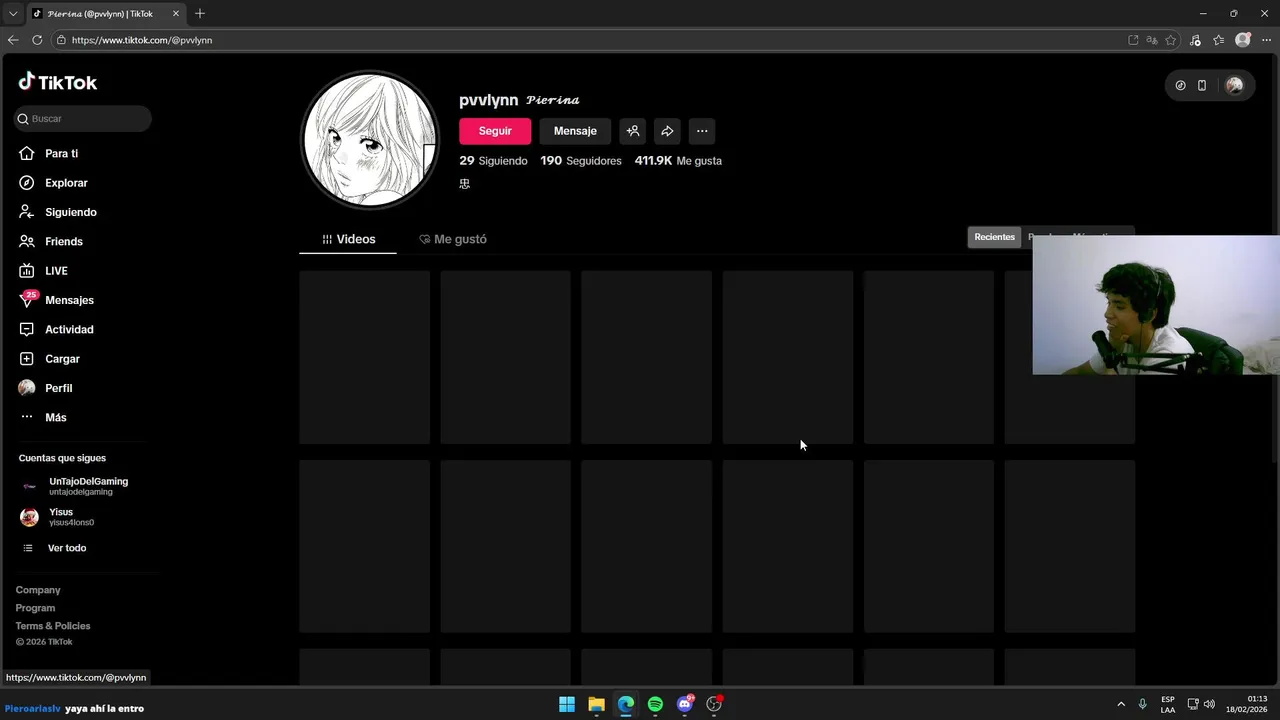Click the 411.9K Me gusta count
This screenshot has width=1280, height=720.
678,161
